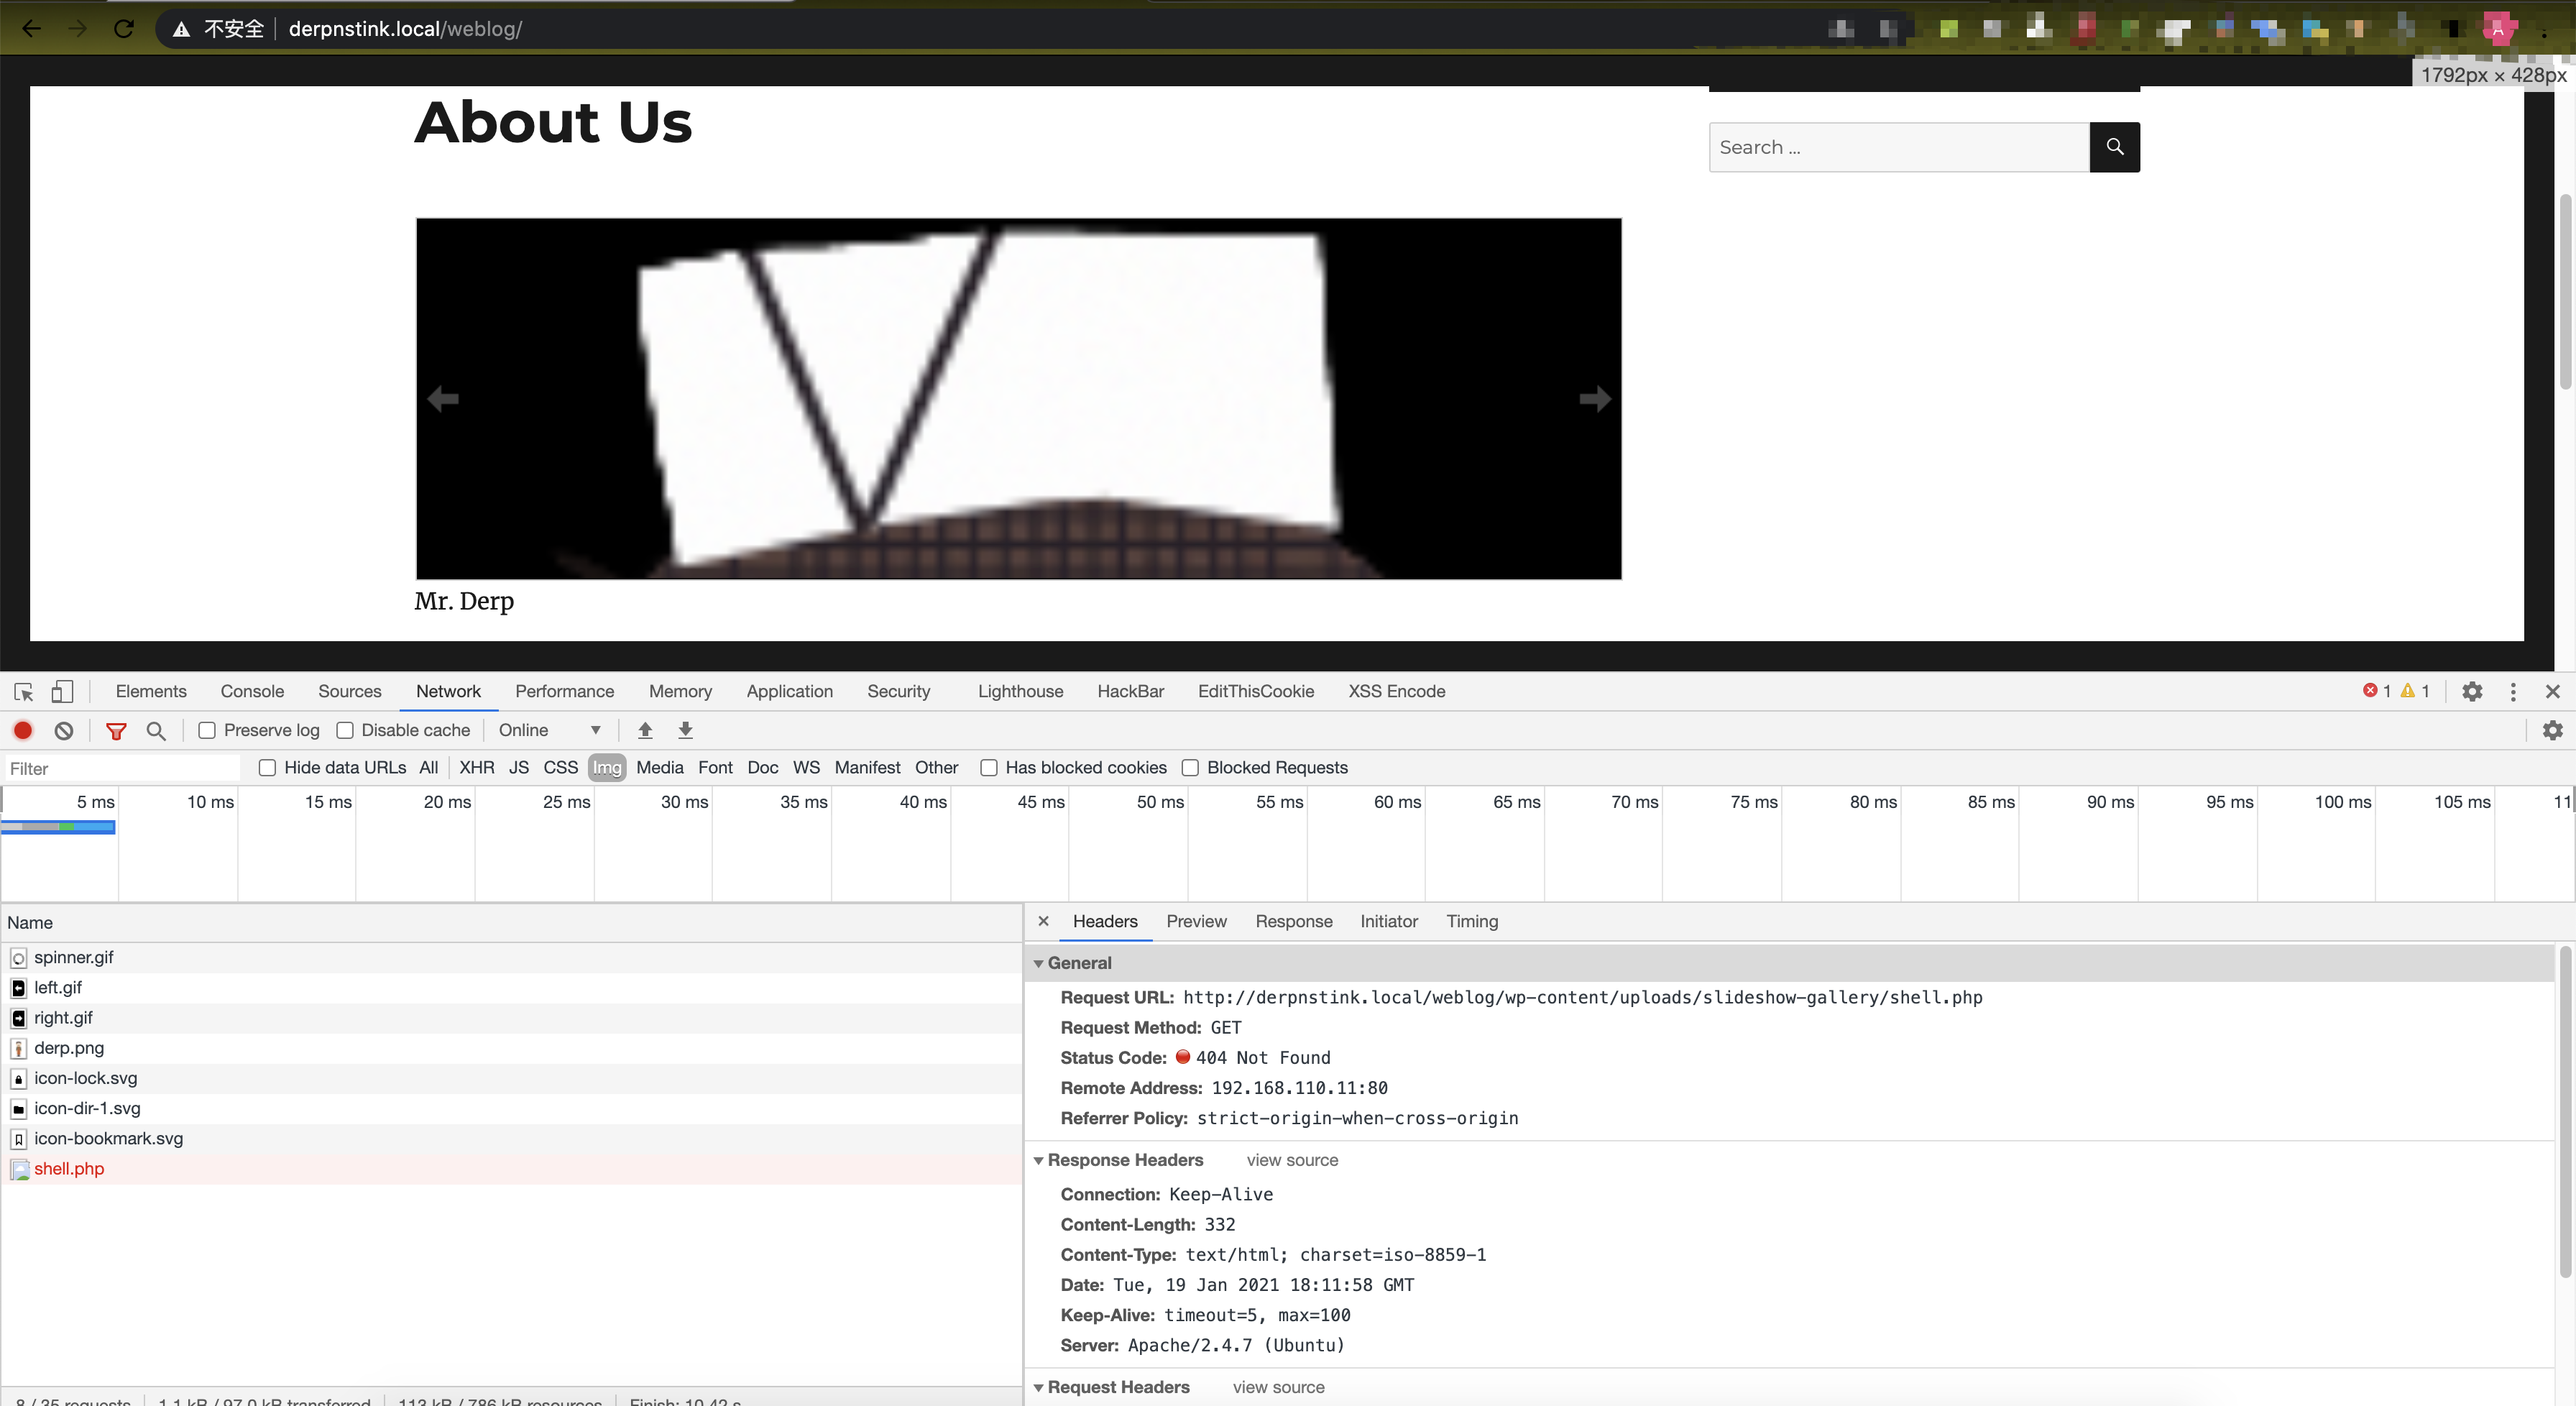Toggle the XHR filter type
Screen dimensions: 2576x1406
pyautogui.click(x=477, y=767)
